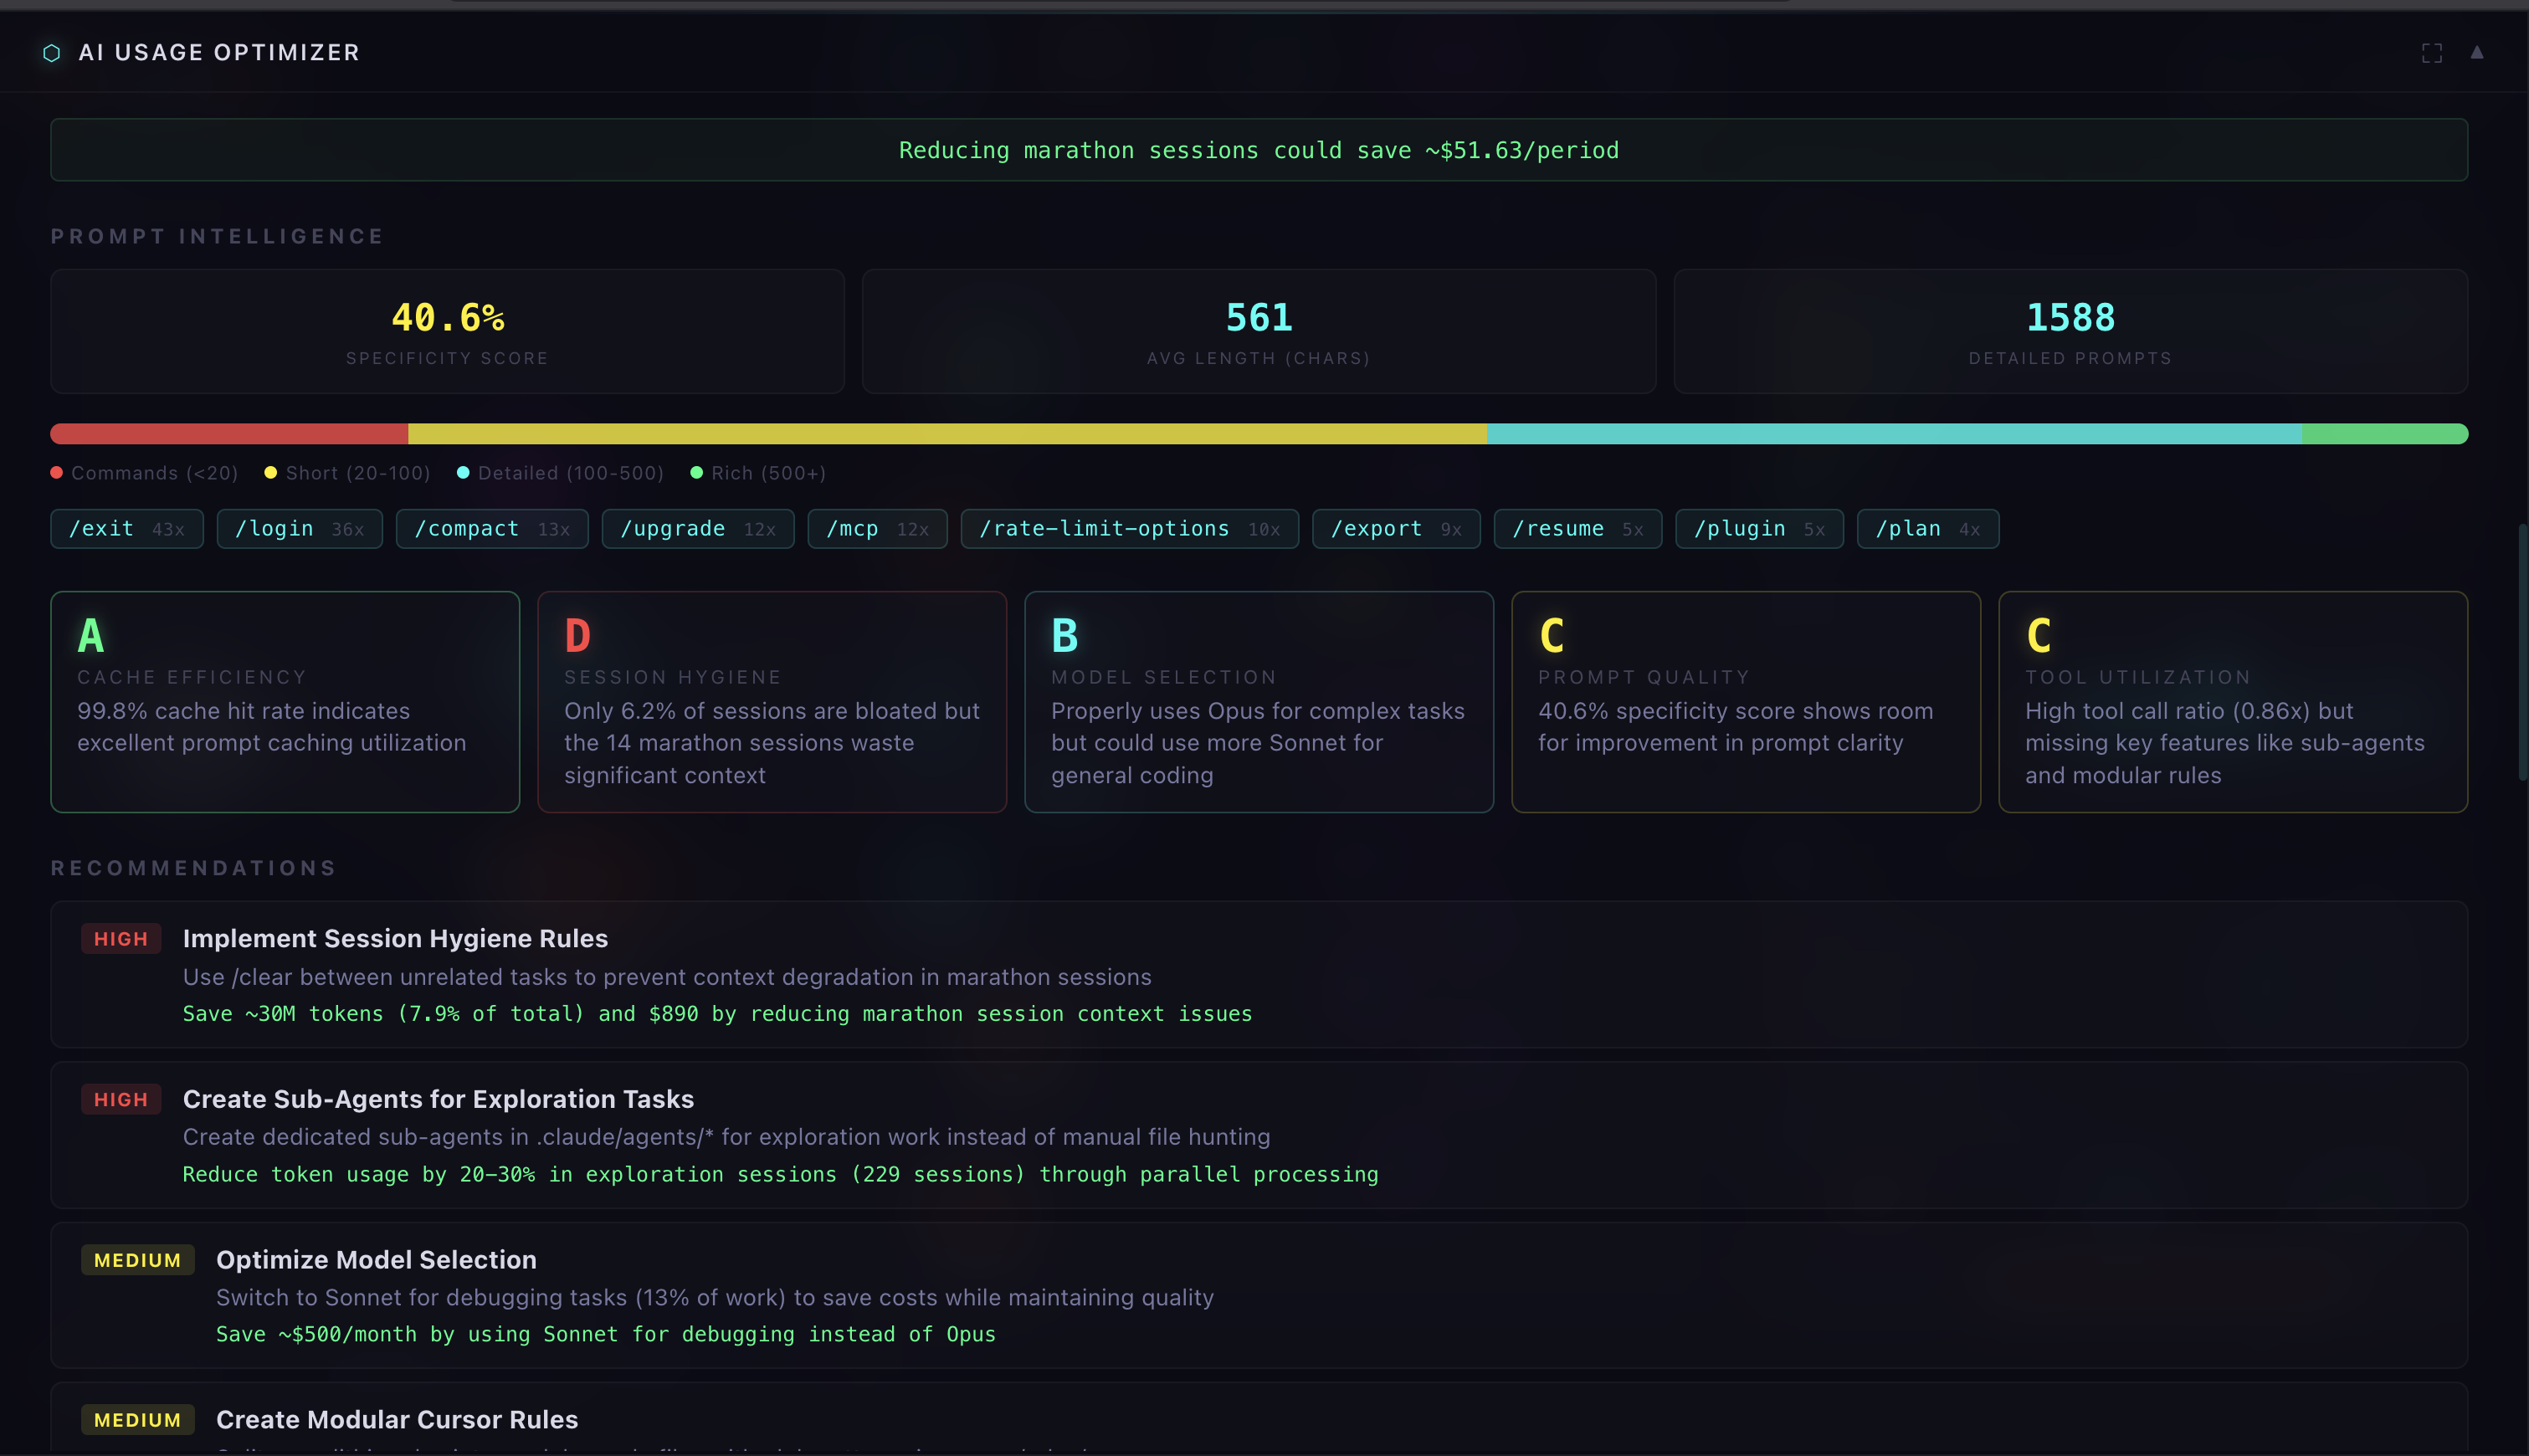This screenshot has height=1456, width=2529.
Task: Toggle the Short (20-100) legend filter
Action: [346, 472]
